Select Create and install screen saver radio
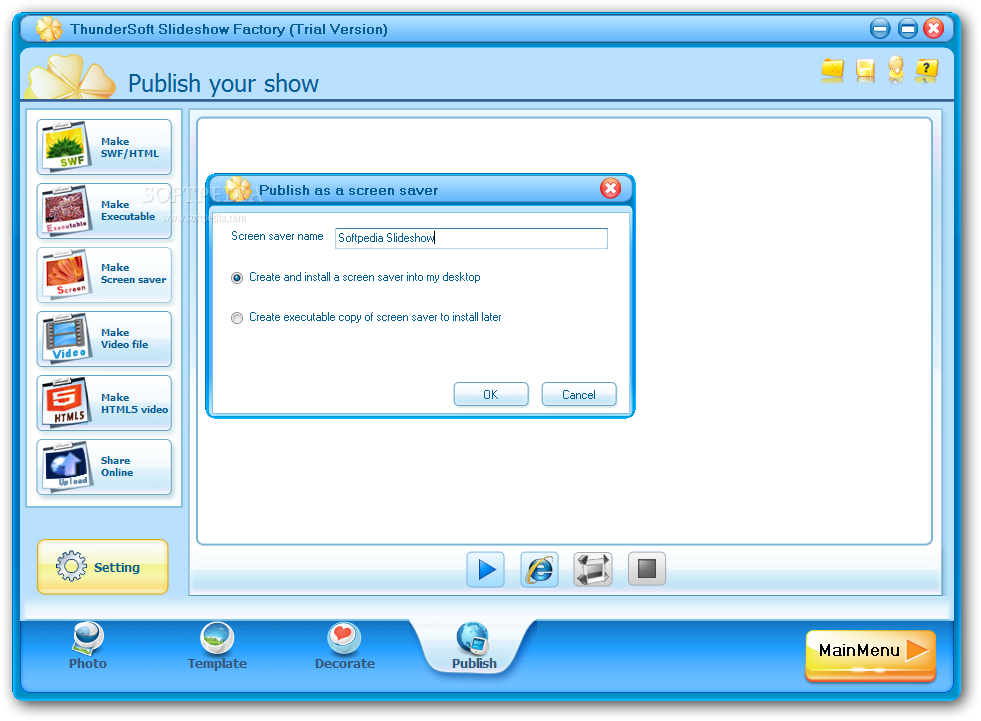981x721 pixels. pos(237,278)
